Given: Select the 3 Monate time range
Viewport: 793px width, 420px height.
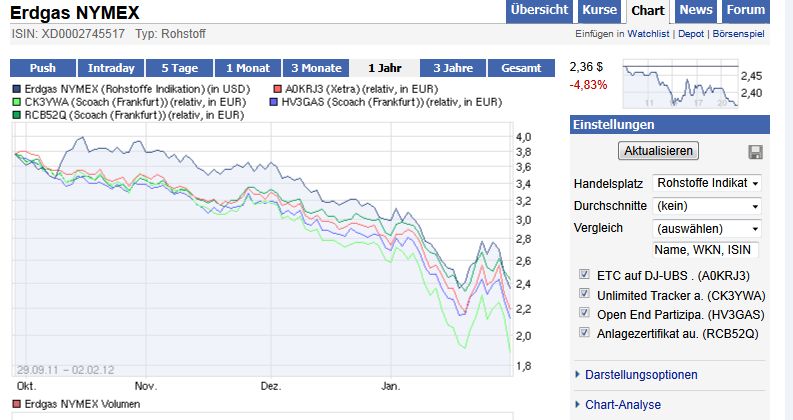Looking at the screenshot, I should click(316, 68).
